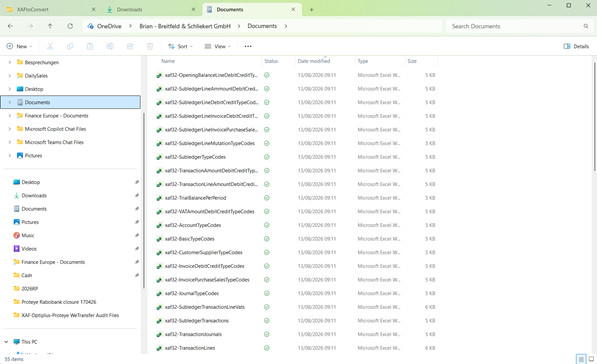Select file xaf32-CustomerSupplierTypeCodes
Image resolution: width=597 pixels, height=364 pixels.
204,252
